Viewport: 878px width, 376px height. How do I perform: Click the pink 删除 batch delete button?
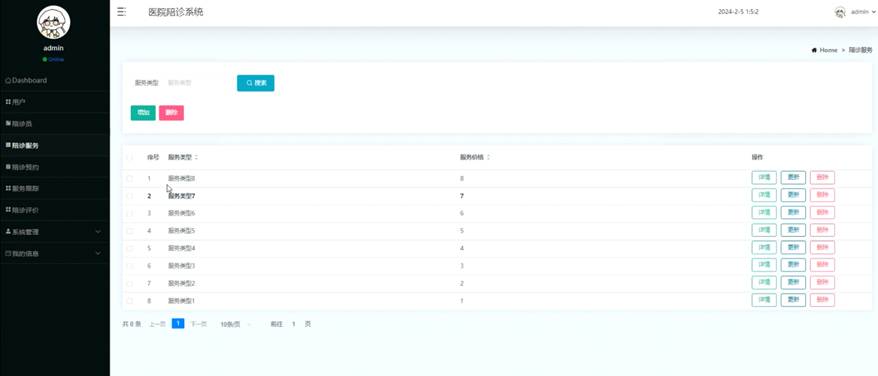click(x=171, y=113)
